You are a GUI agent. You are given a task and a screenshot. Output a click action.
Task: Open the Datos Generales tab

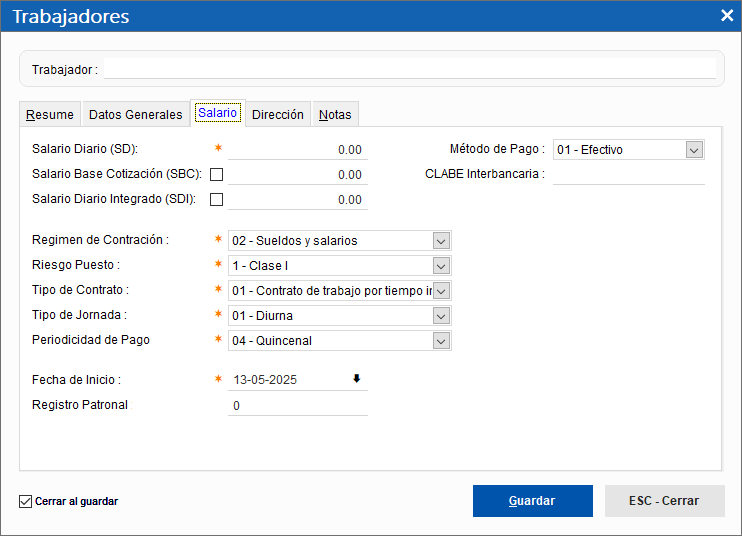[x=135, y=114]
